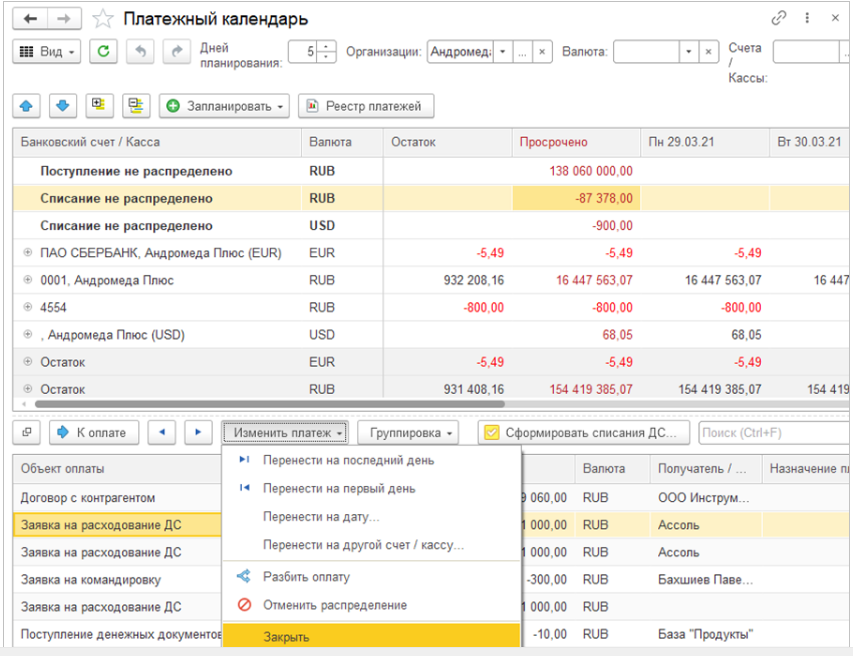This screenshot has height=656, width=853.
Task: Click the blue down arrow icon
Action: [62, 105]
